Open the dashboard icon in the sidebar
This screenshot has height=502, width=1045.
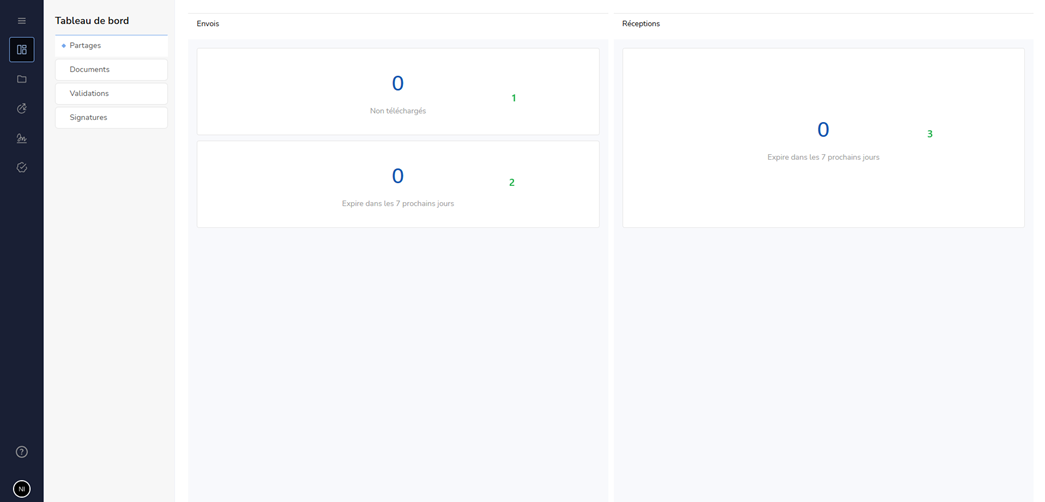coord(22,49)
